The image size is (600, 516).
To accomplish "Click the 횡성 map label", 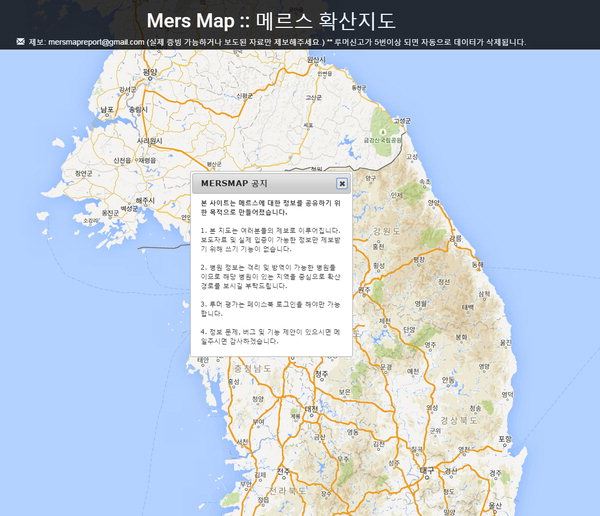I will click(x=379, y=265).
